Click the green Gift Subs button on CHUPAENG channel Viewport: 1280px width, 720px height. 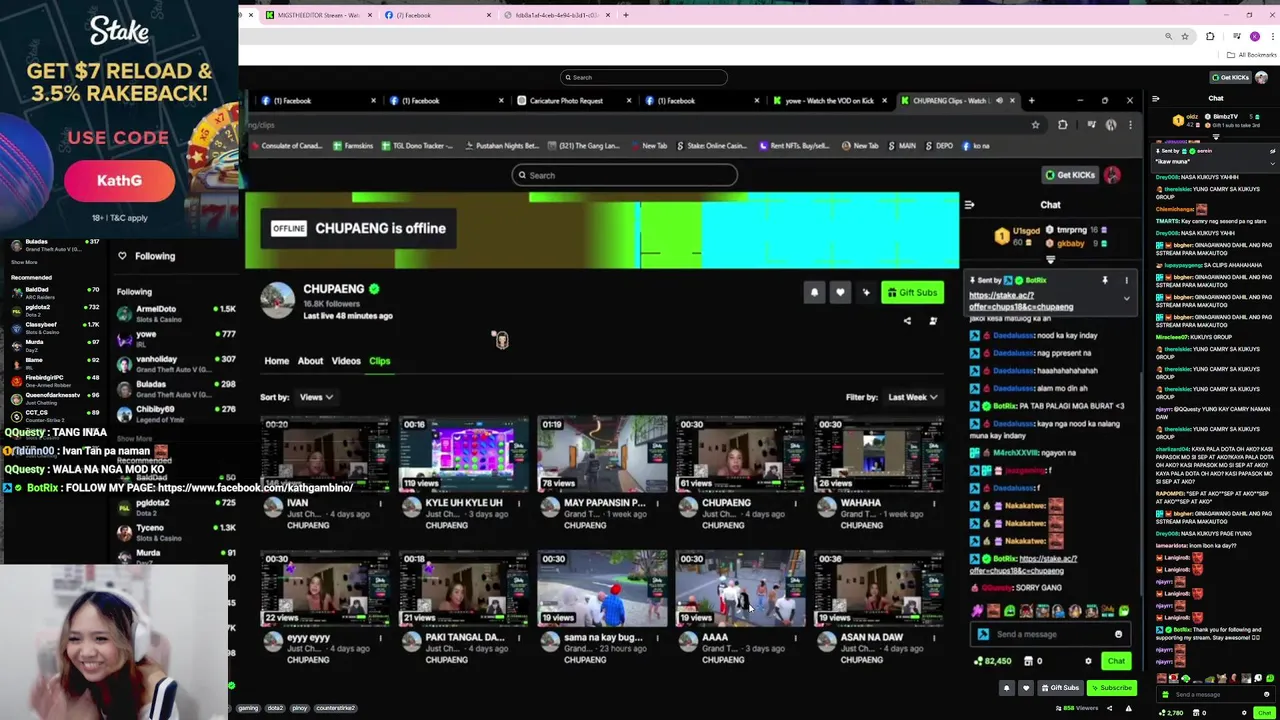912,292
